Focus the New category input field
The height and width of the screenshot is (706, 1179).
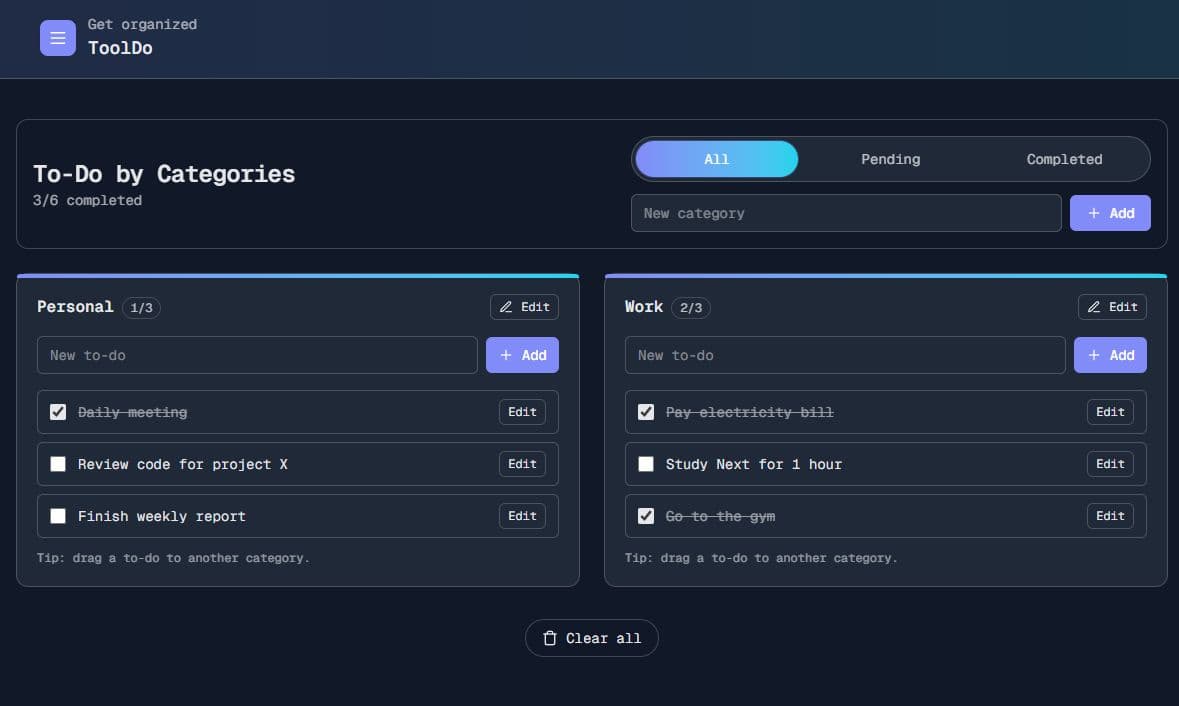[845, 213]
